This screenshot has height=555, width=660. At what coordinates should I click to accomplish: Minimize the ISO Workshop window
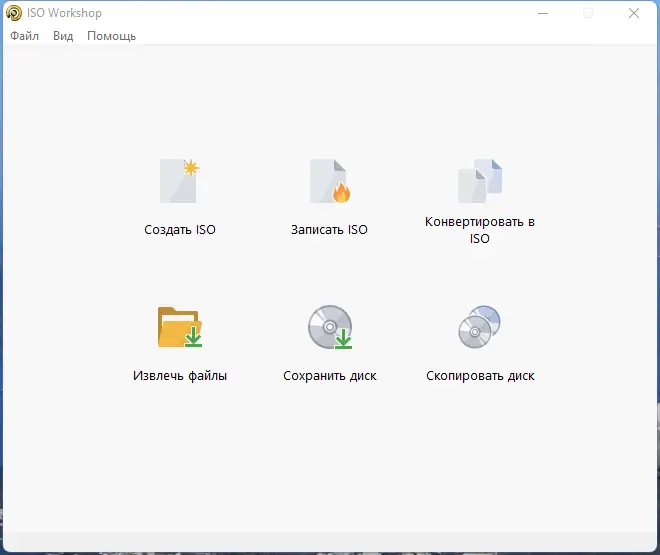[x=543, y=13]
